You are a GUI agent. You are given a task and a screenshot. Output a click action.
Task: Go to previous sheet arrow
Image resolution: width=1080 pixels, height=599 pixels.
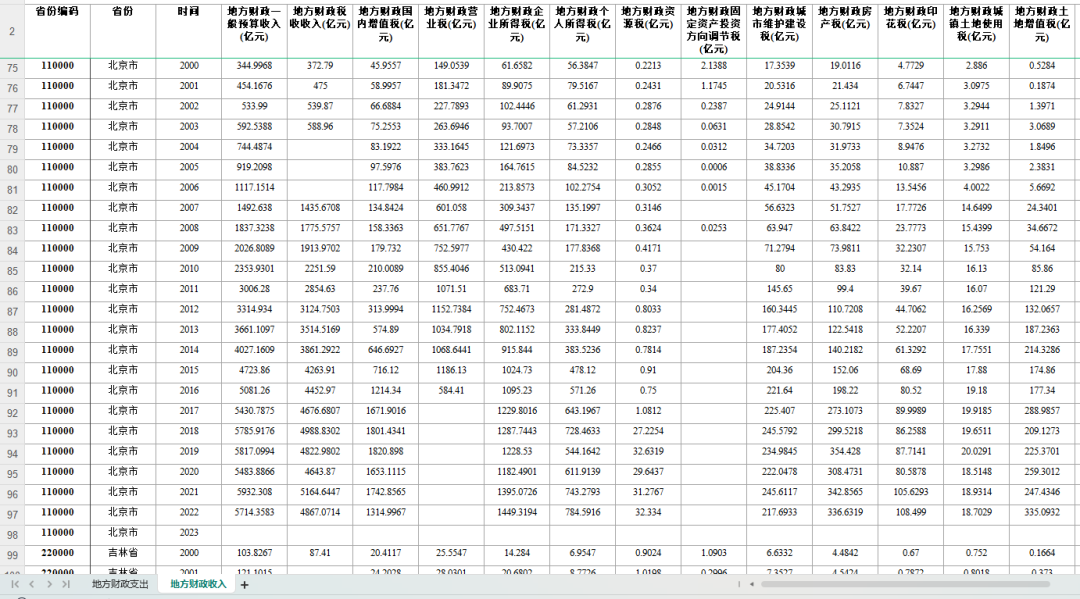[x=32, y=584]
